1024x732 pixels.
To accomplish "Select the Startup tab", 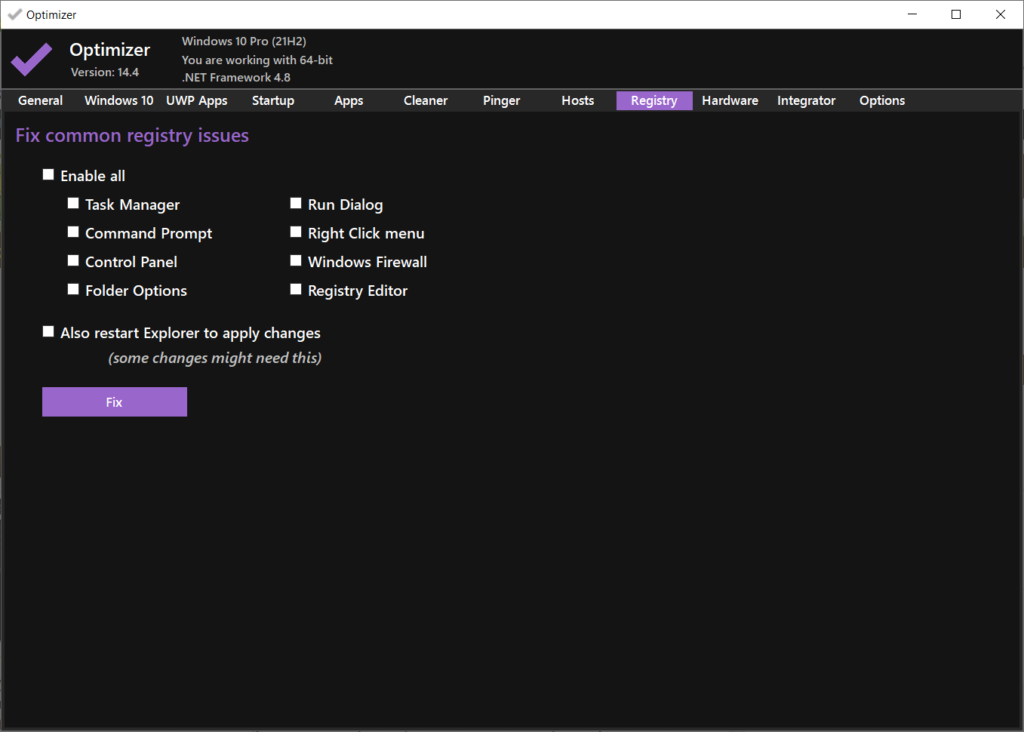I will [273, 101].
